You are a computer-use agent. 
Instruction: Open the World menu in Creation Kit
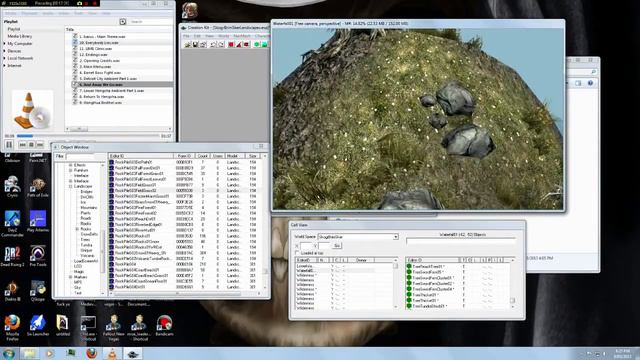coord(224,36)
